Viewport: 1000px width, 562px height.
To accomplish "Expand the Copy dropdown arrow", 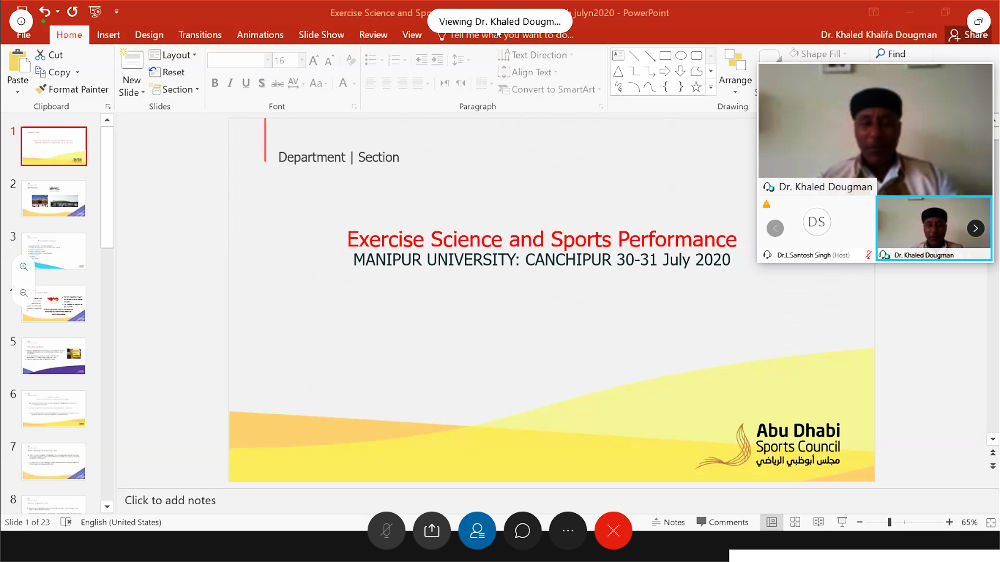I will click(78, 73).
